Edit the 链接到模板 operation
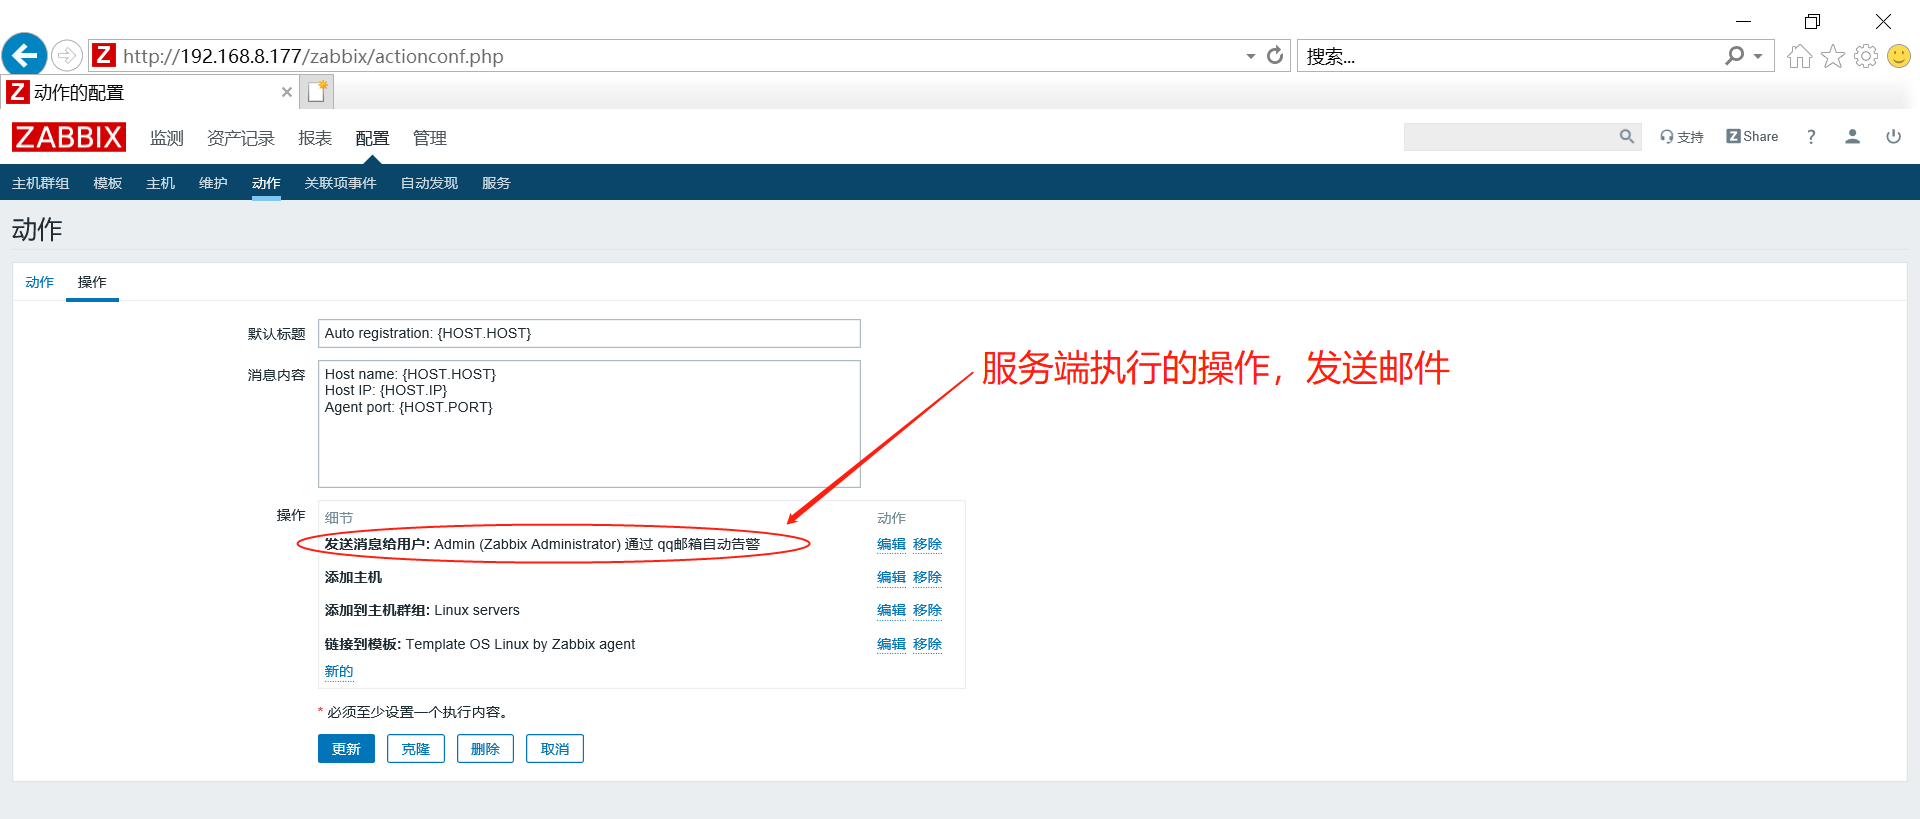Image resolution: width=1920 pixels, height=819 pixels. [891, 644]
